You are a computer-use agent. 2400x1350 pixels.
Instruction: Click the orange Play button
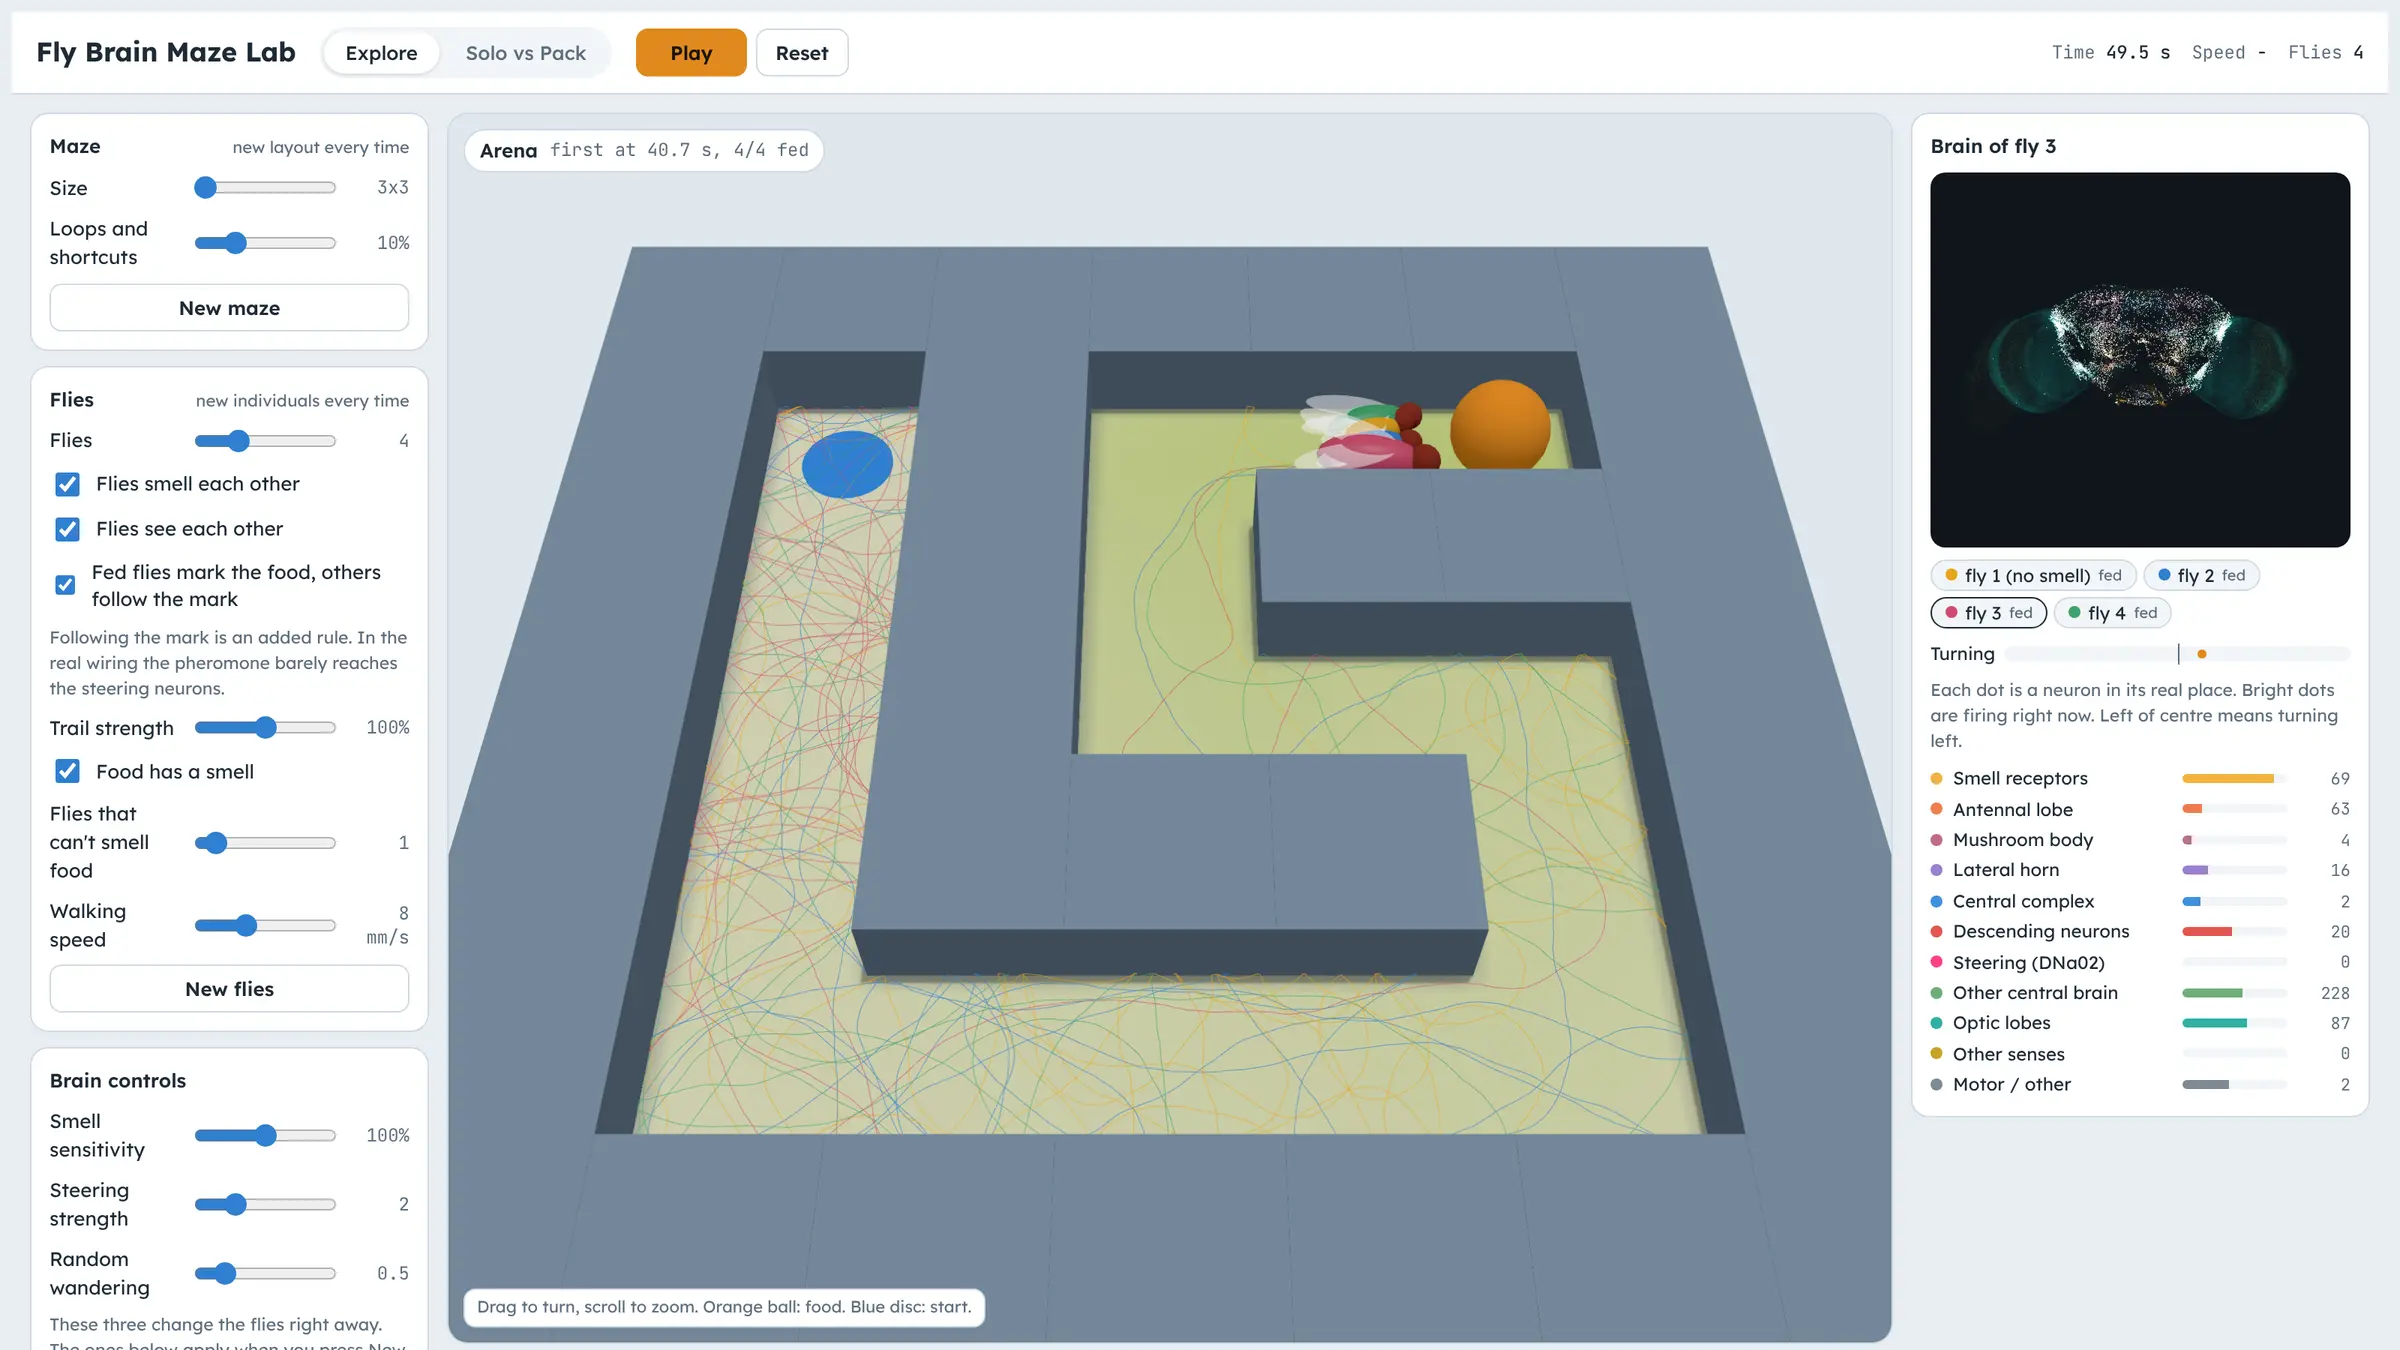(x=691, y=53)
